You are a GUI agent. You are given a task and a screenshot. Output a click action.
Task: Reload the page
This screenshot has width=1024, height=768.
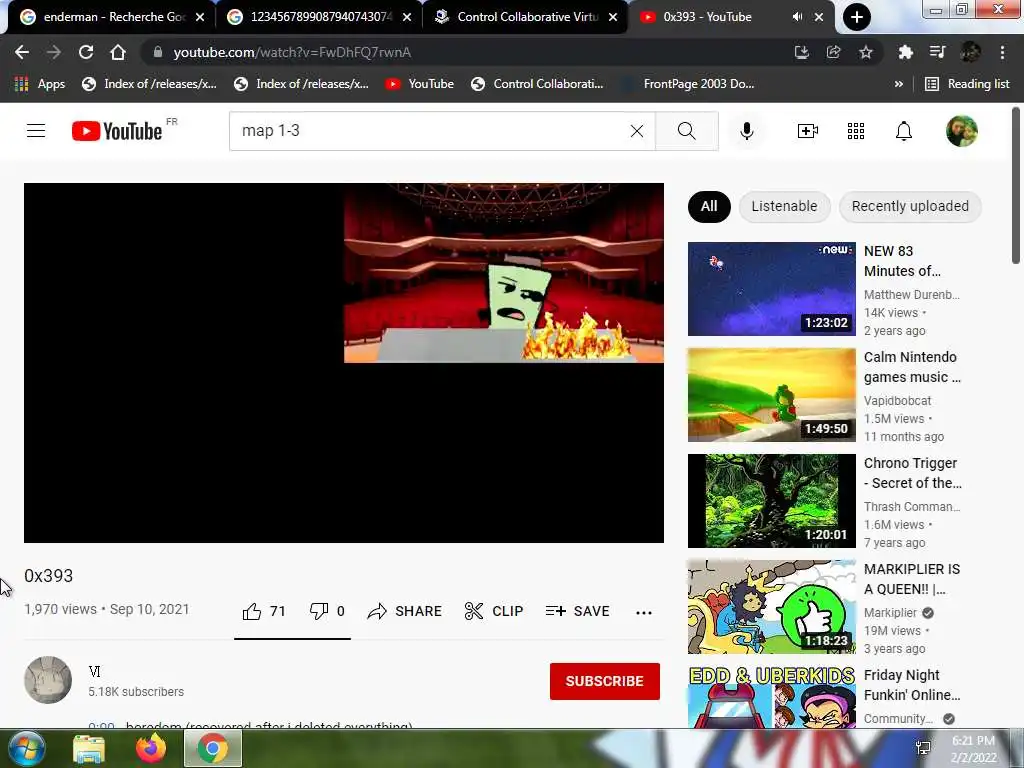pos(86,52)
